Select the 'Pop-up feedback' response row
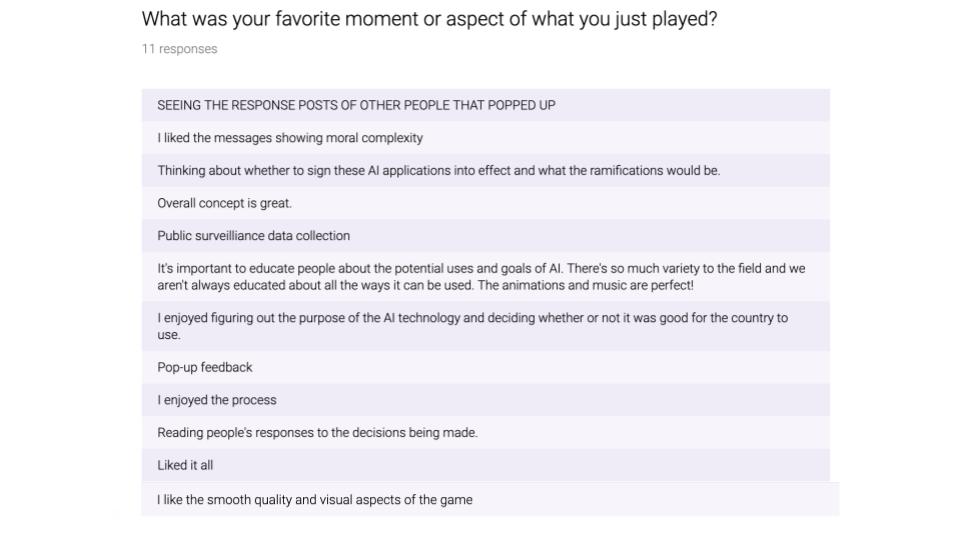The image size is (960, 540). [x=486, y=367]
